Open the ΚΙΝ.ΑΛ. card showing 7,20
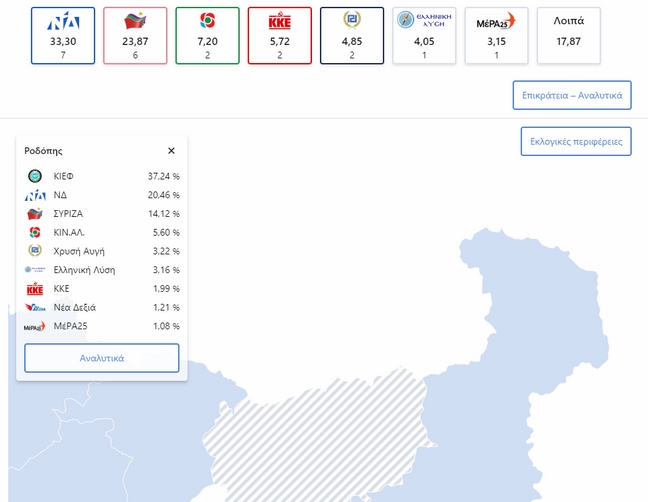This screenshot has width=660, height=502. [x=207, y=35]
